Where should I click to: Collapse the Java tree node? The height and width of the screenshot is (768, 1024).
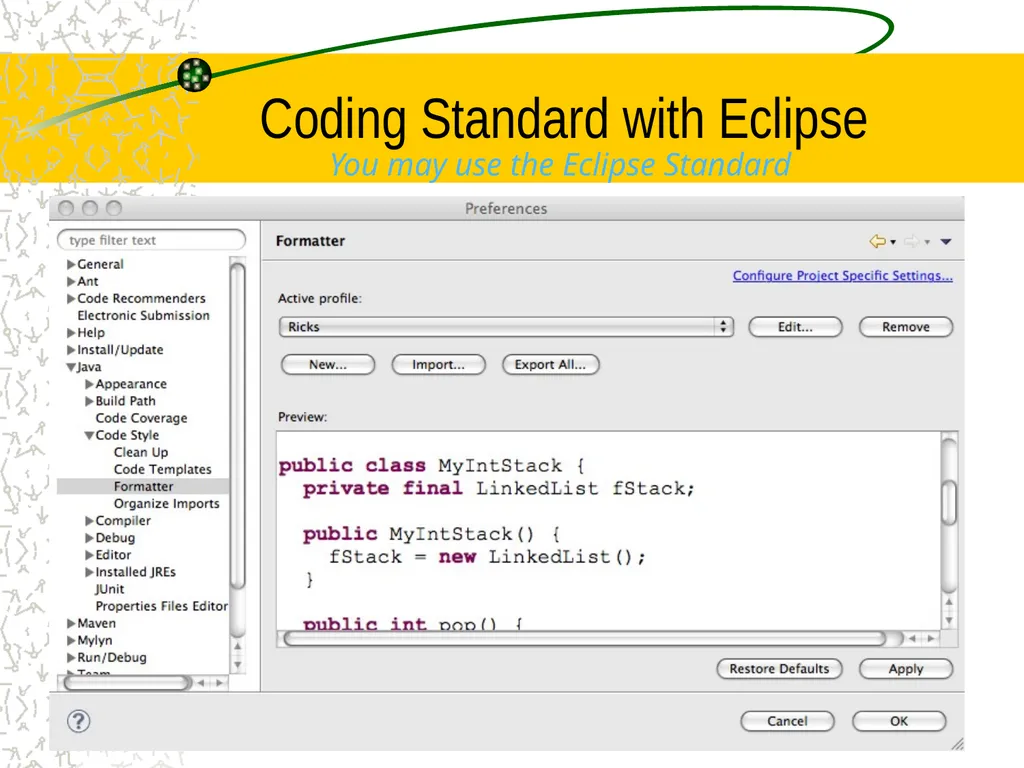click(x=71, y=367)
